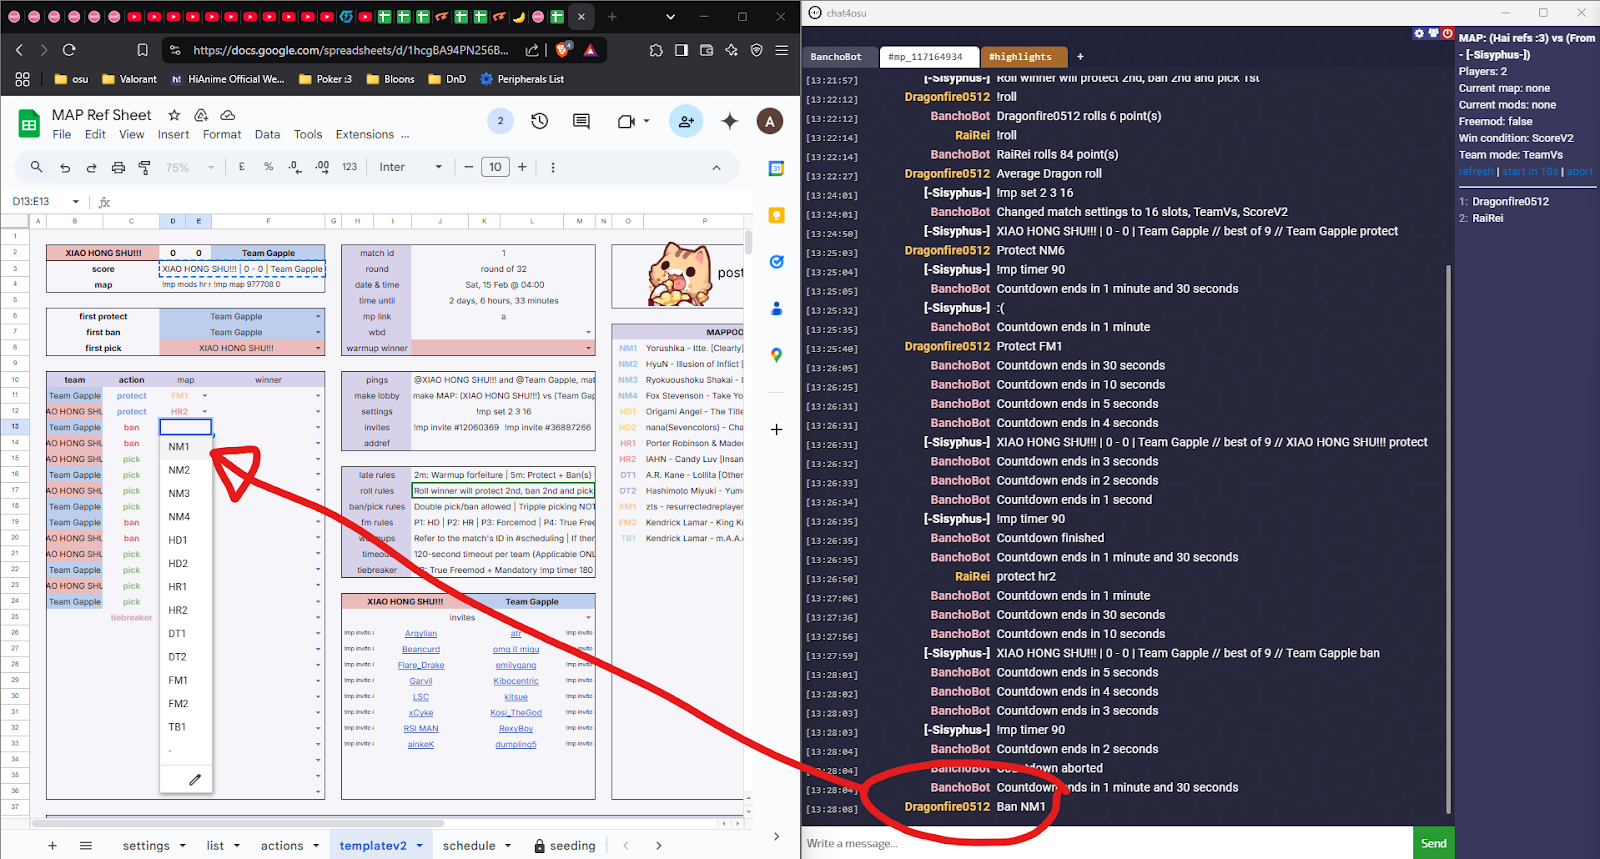Undo the last action in Sheets
1600x859 pixels.
65,167
